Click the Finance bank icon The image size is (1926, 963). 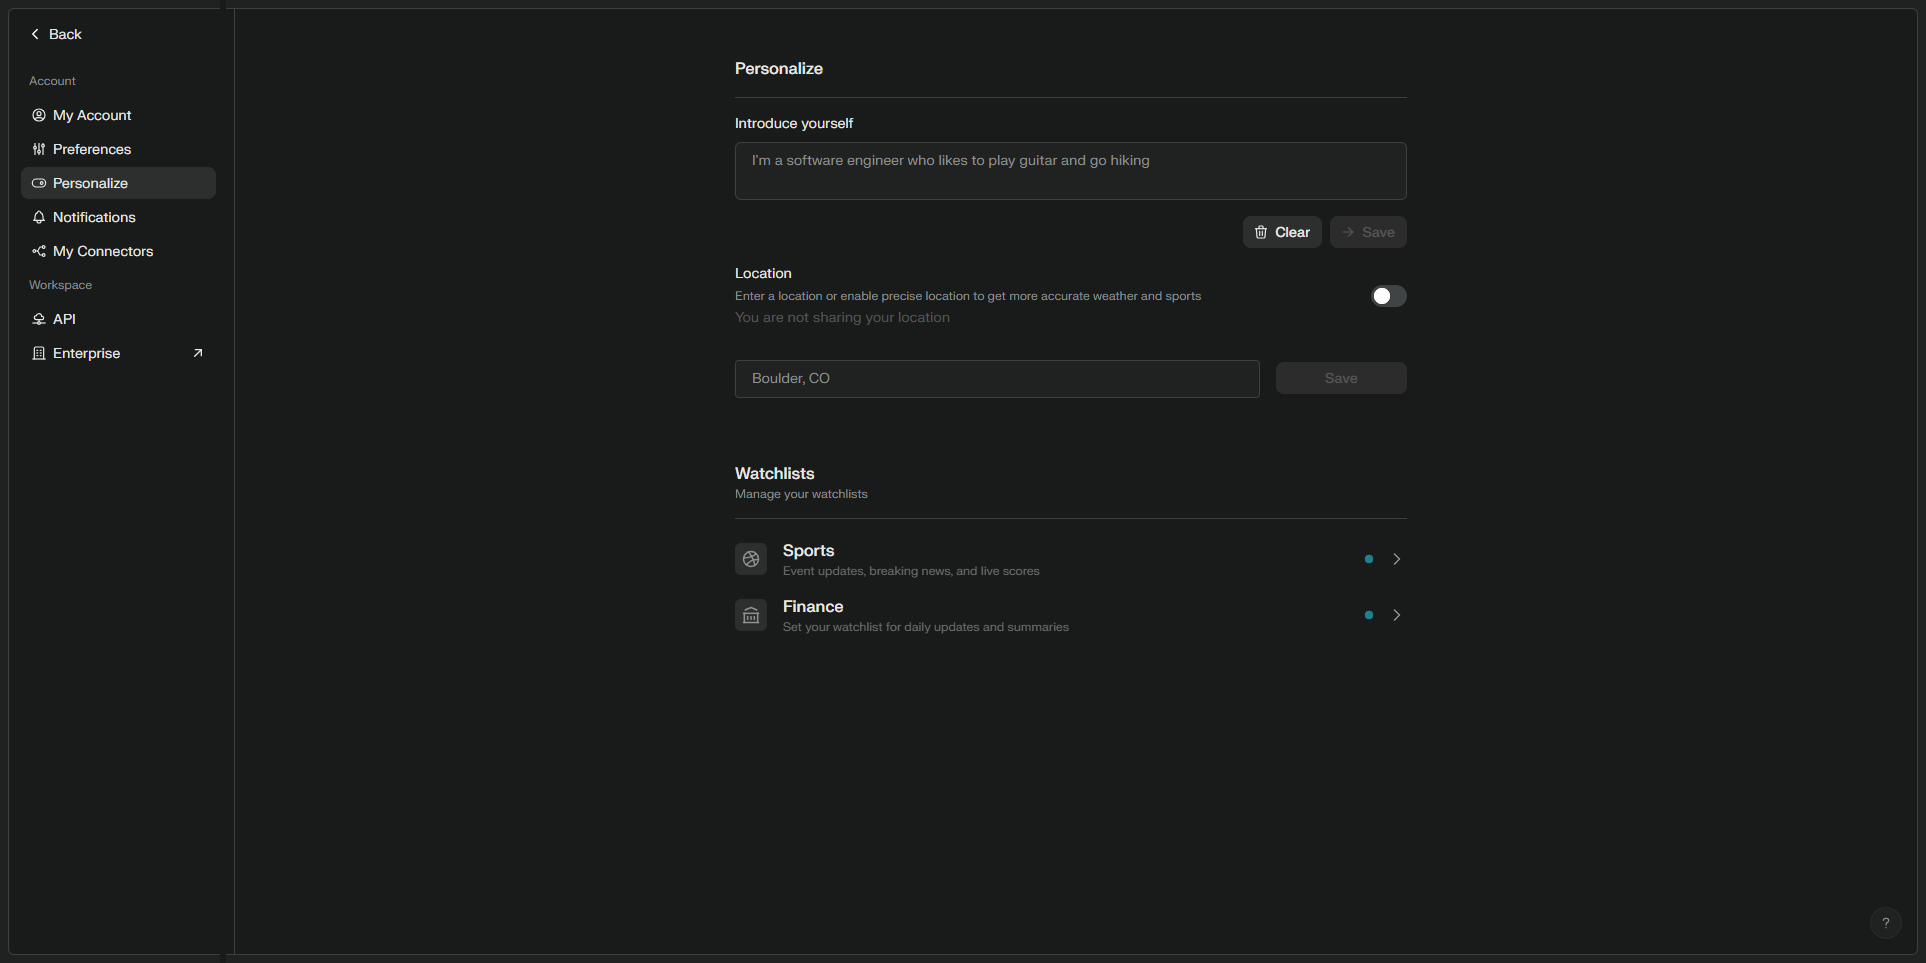(x=751, y=615)
